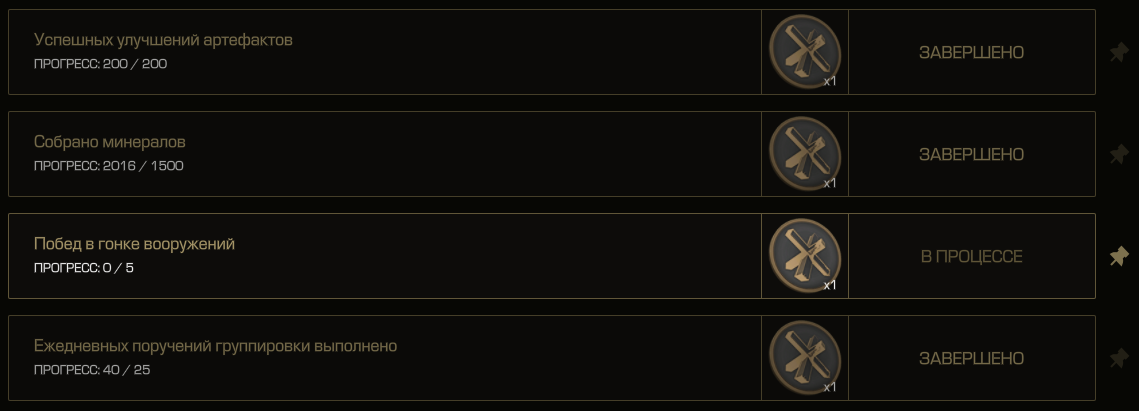Click reward token for 'Побед в гонке вооружений'
1139x411 pixels.
[805, 256]
